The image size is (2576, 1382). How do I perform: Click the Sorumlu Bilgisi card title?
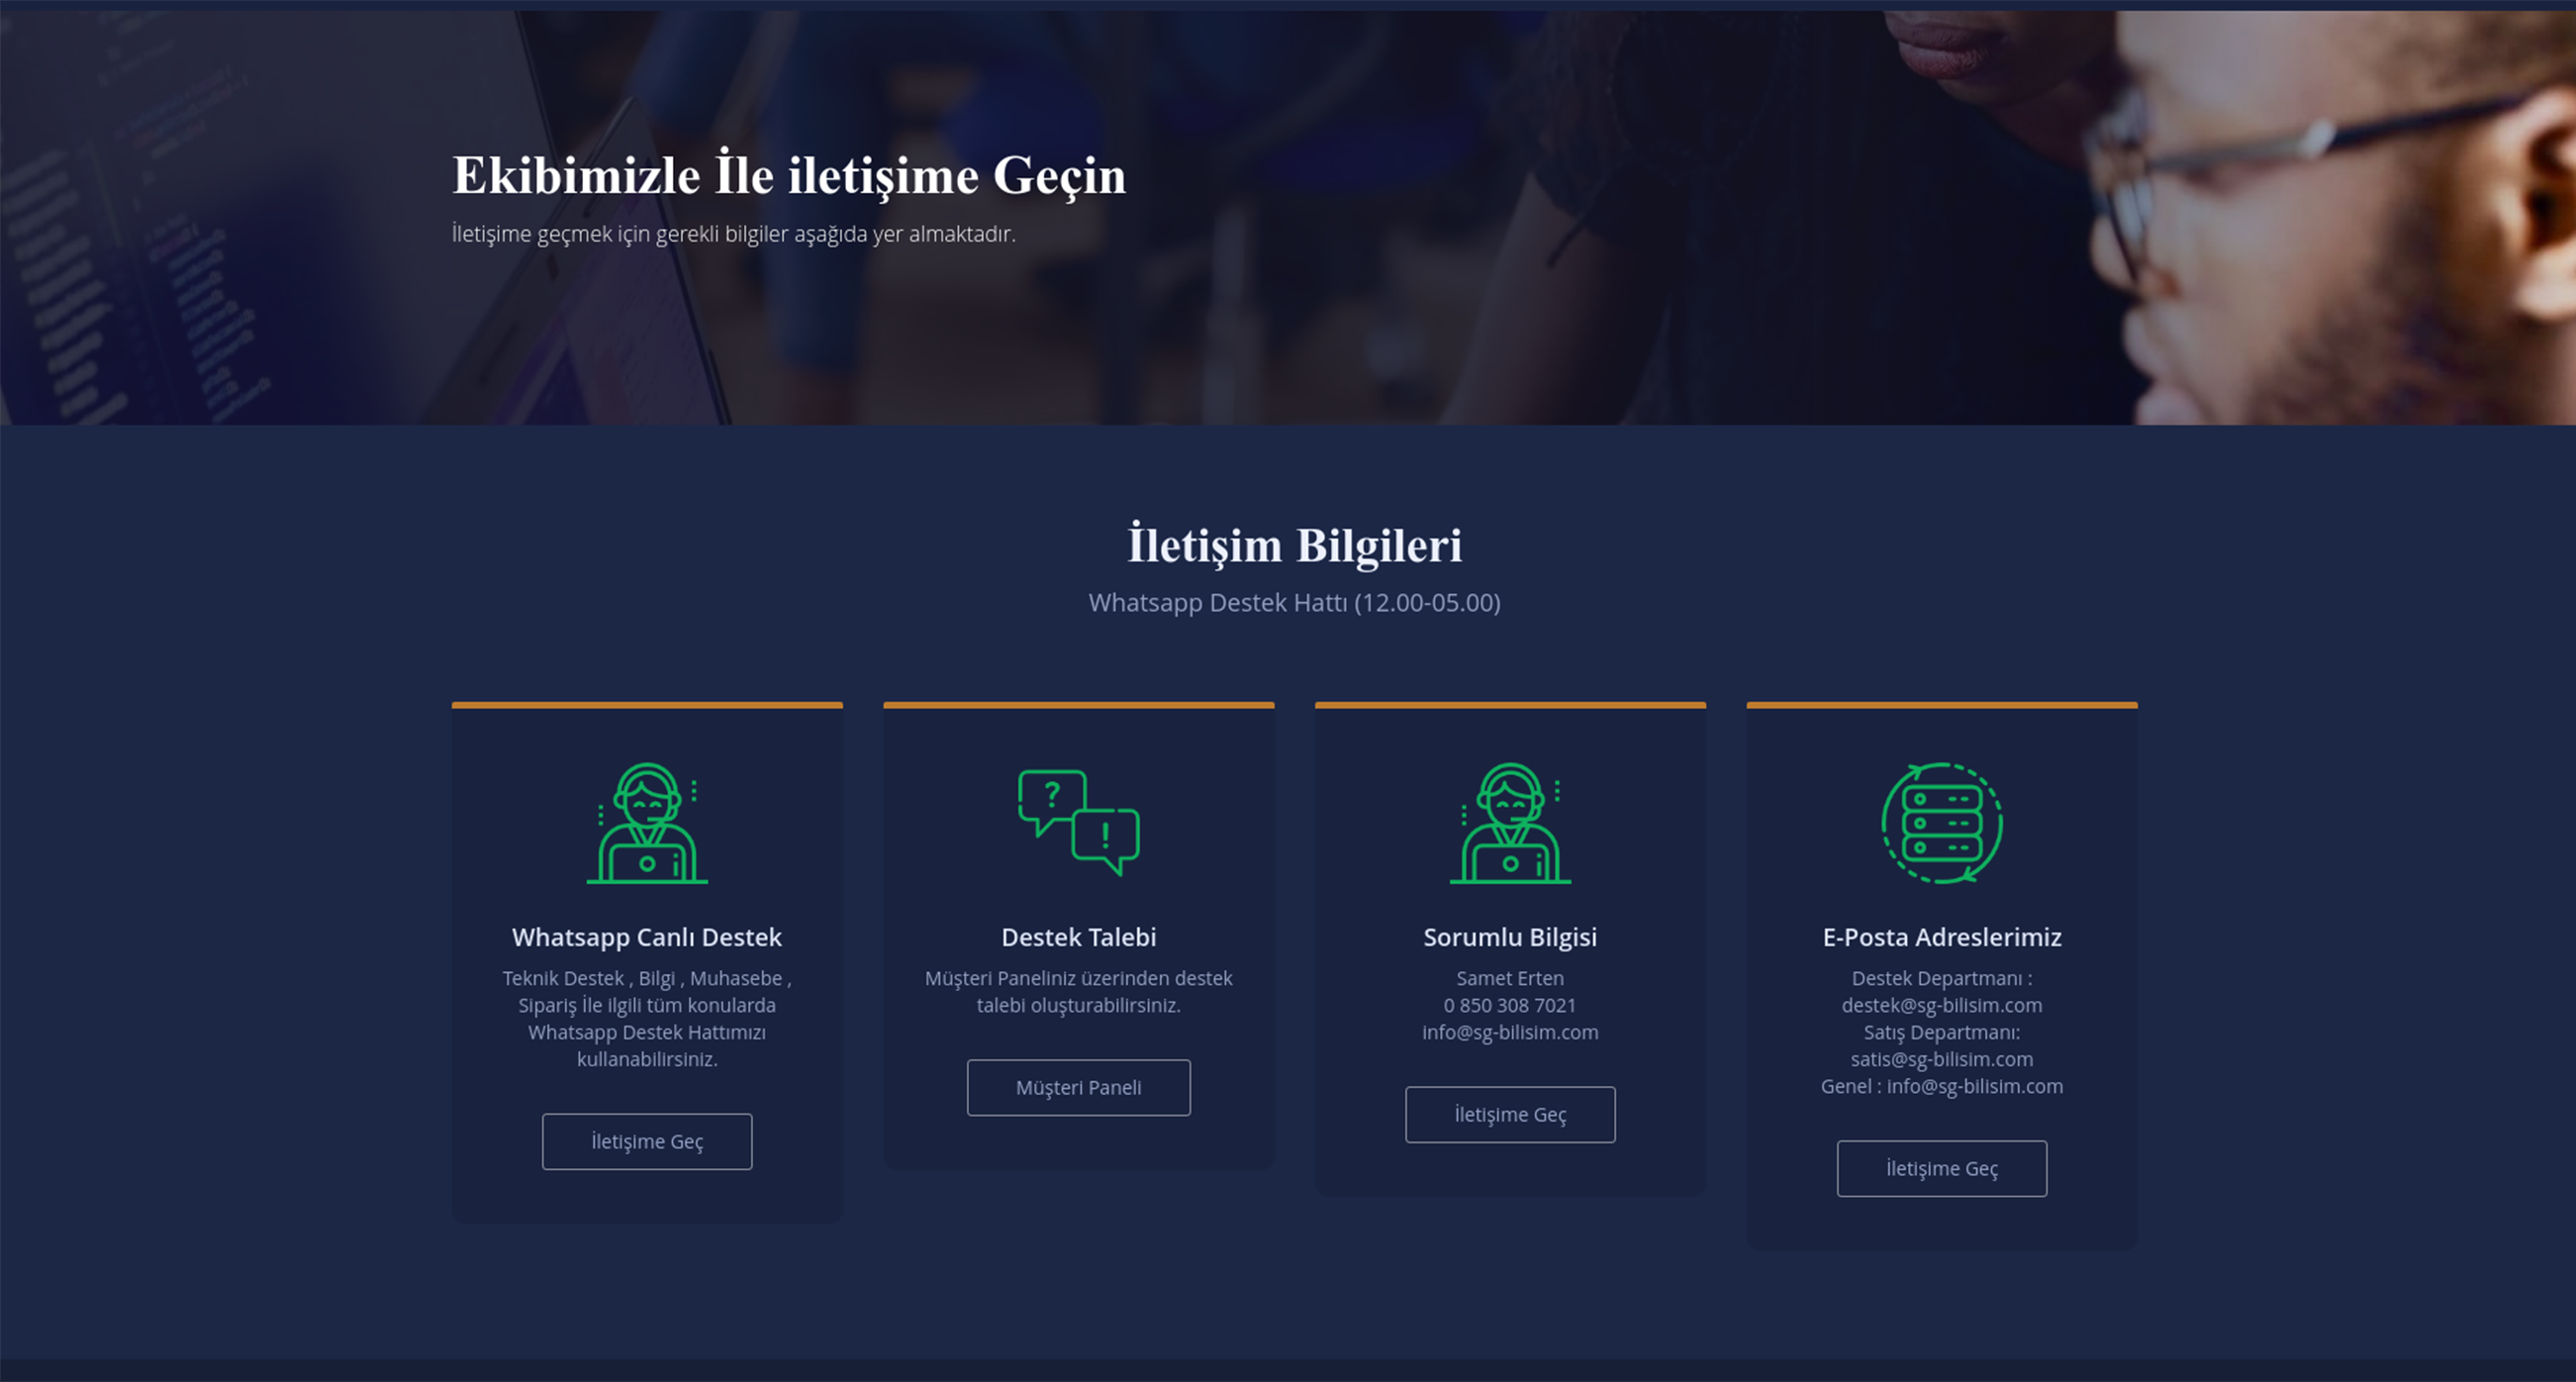pyautogui.click(x=1510, y=937)
